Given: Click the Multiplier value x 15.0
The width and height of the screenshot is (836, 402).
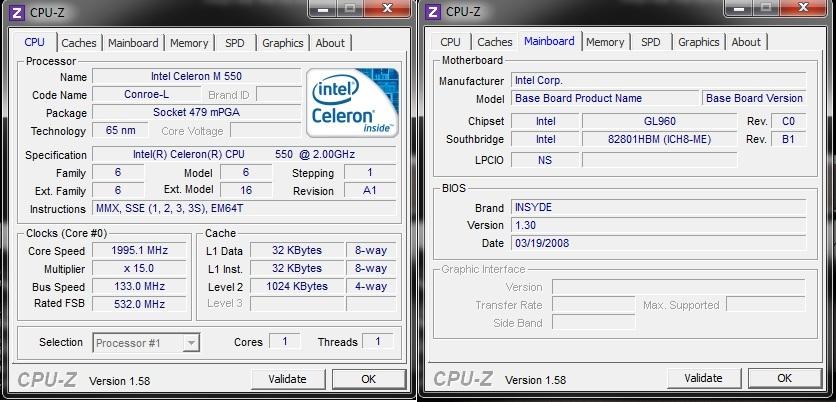Looking at the screenshot, I should click(139, 268).
